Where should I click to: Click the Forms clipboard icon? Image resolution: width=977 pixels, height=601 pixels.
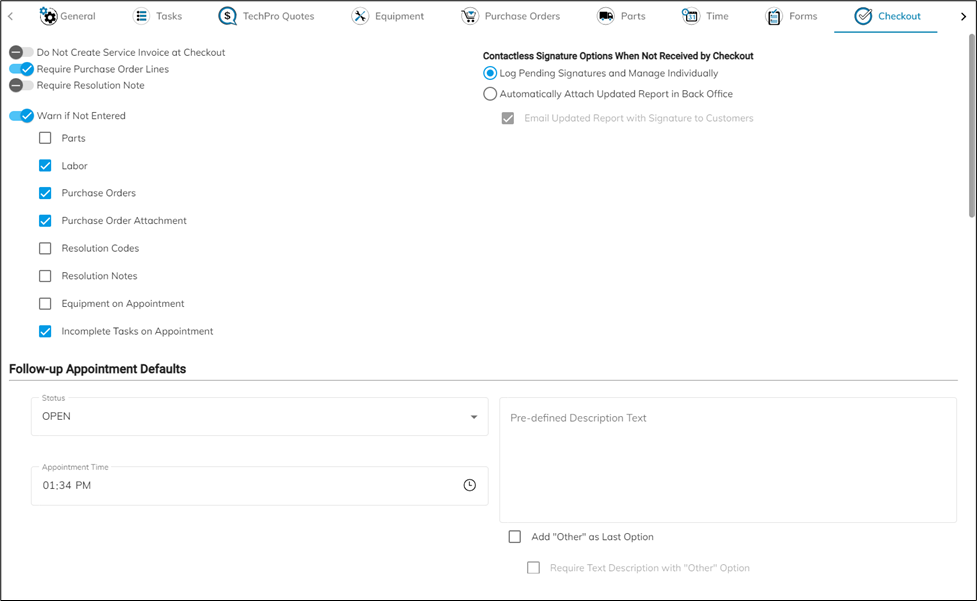773,16
